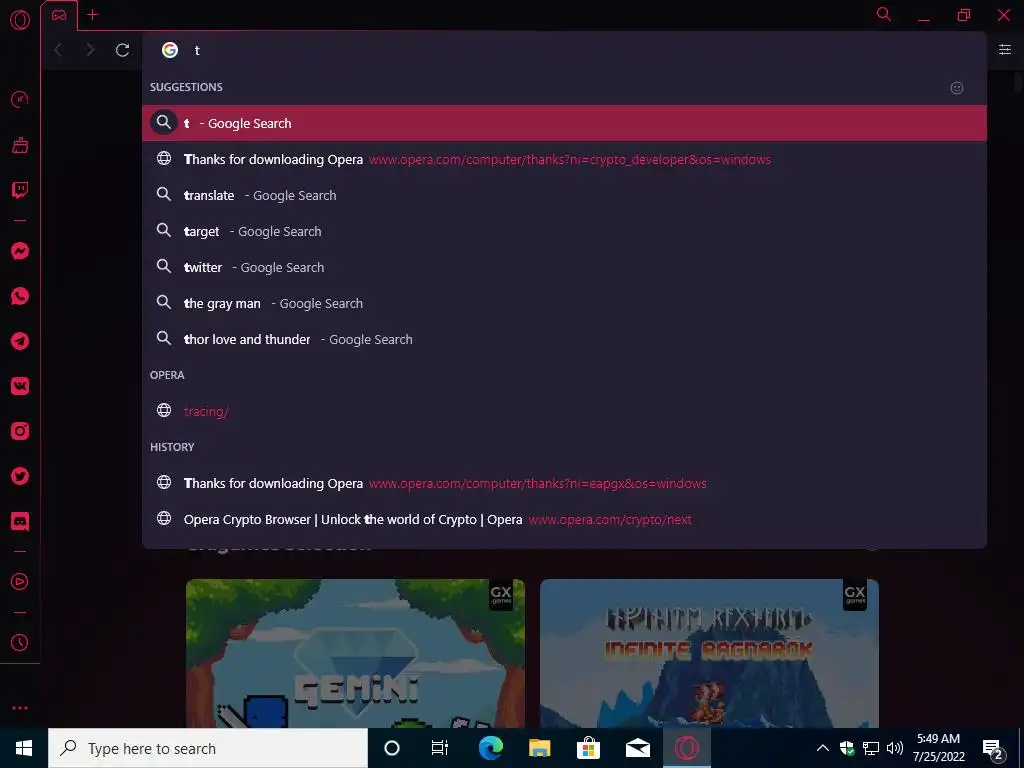Select 'thor love and thunder' suggestion
The height and width of the screenshot is (768, 1024).
[564, 339]
